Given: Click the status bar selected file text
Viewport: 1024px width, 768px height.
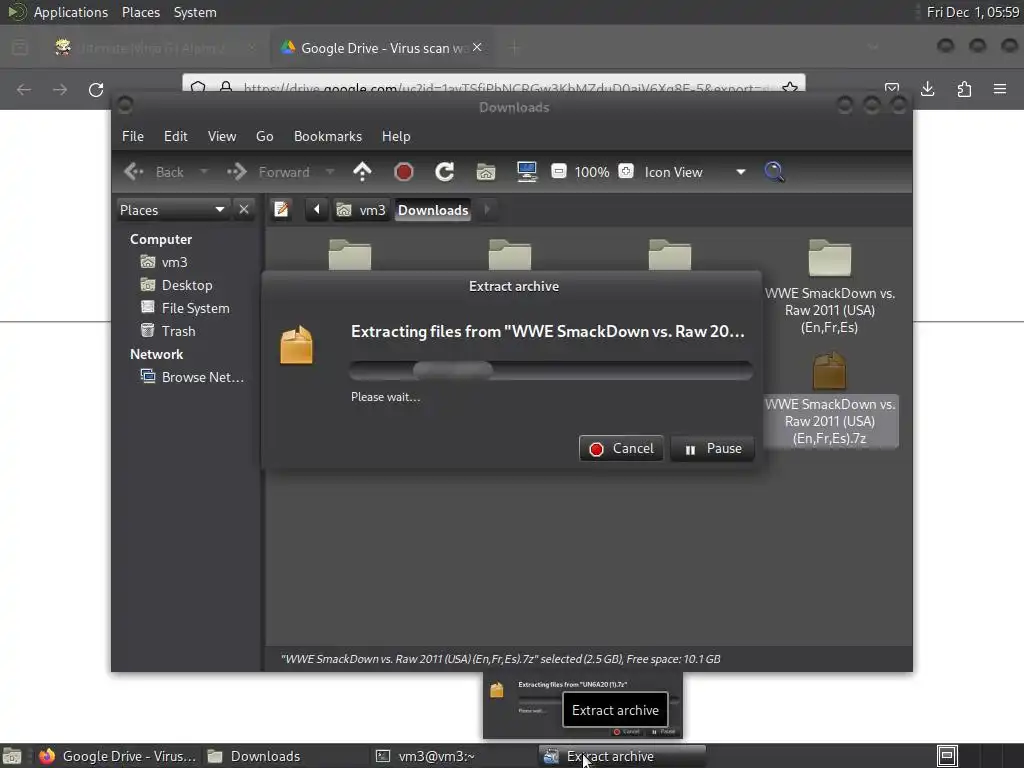Looking at the screenshot, I should 500,659.
